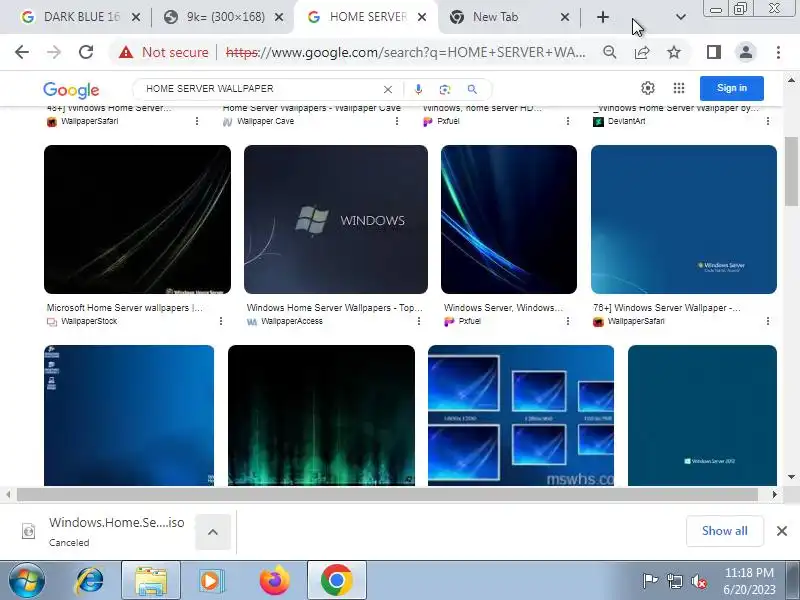Open more options for DeviantArt result
The height and width of the screenshot is (600, 800).
[768, 121]
